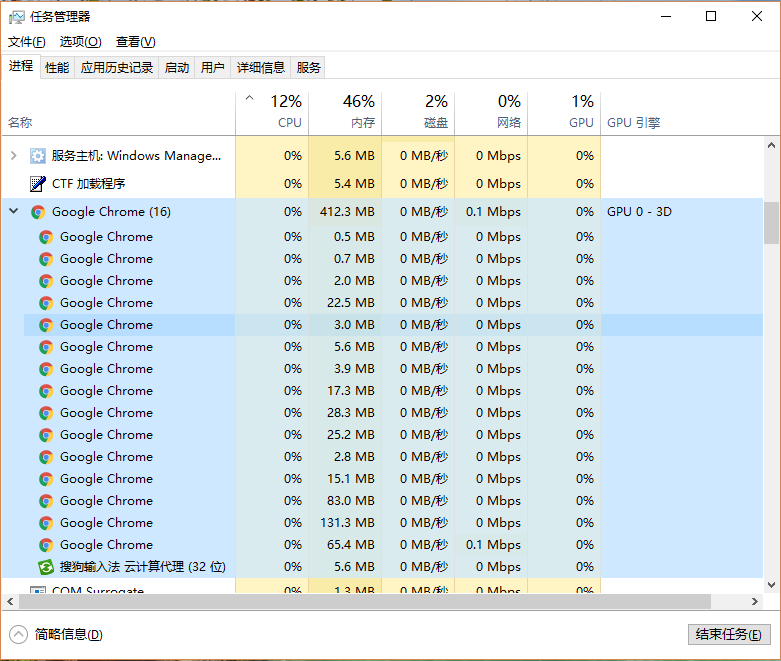This screenshot has height=661, width=781.
Task: Open the 查看(V) menu
Action: tap(135, 42)
